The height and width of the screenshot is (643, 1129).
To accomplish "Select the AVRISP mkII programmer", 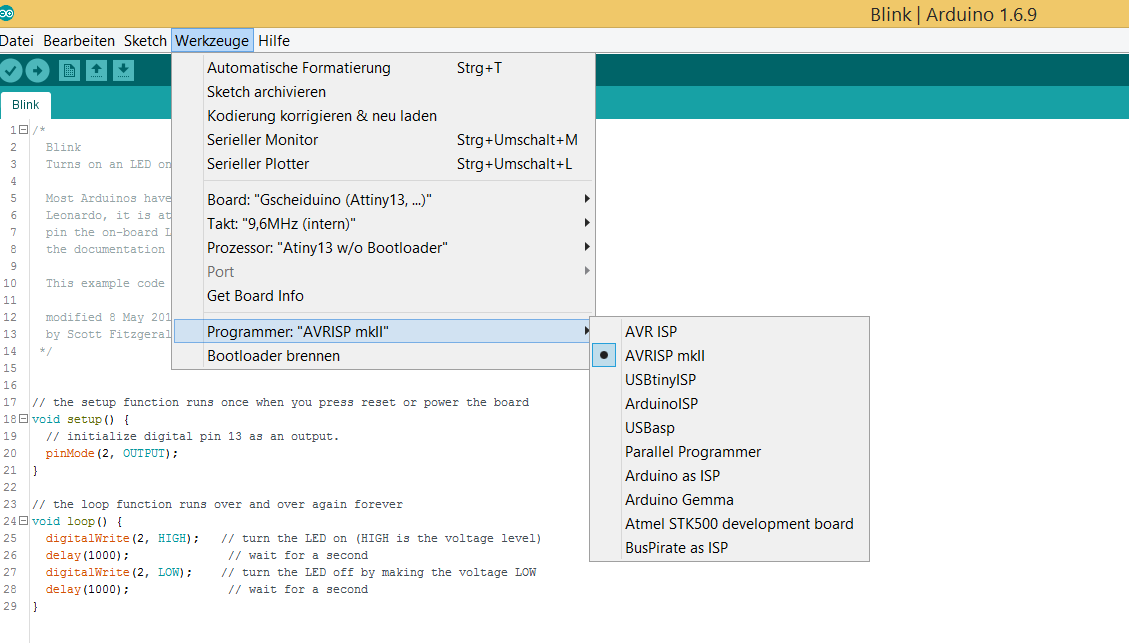I will (729, 356).
